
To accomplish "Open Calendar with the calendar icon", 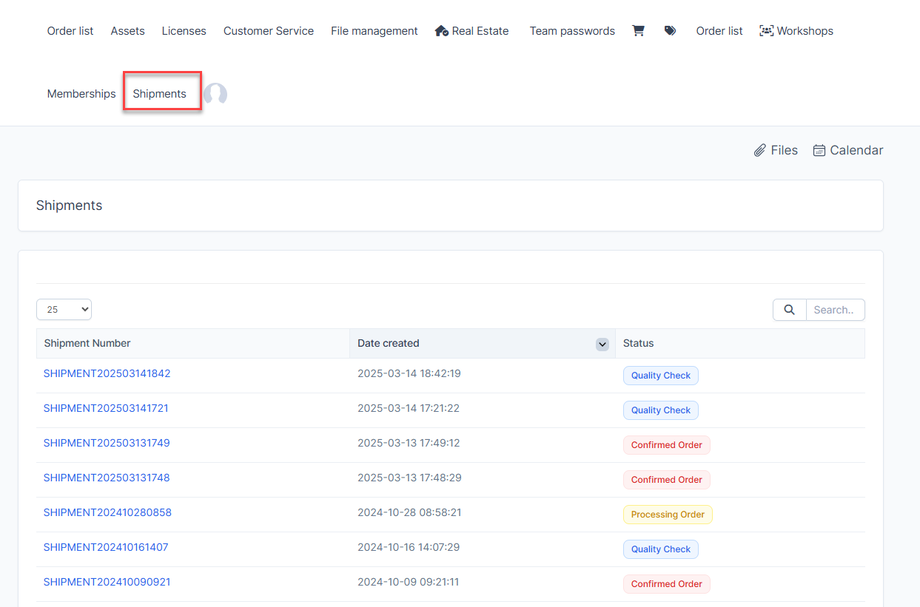I will (x=848, y=150).
